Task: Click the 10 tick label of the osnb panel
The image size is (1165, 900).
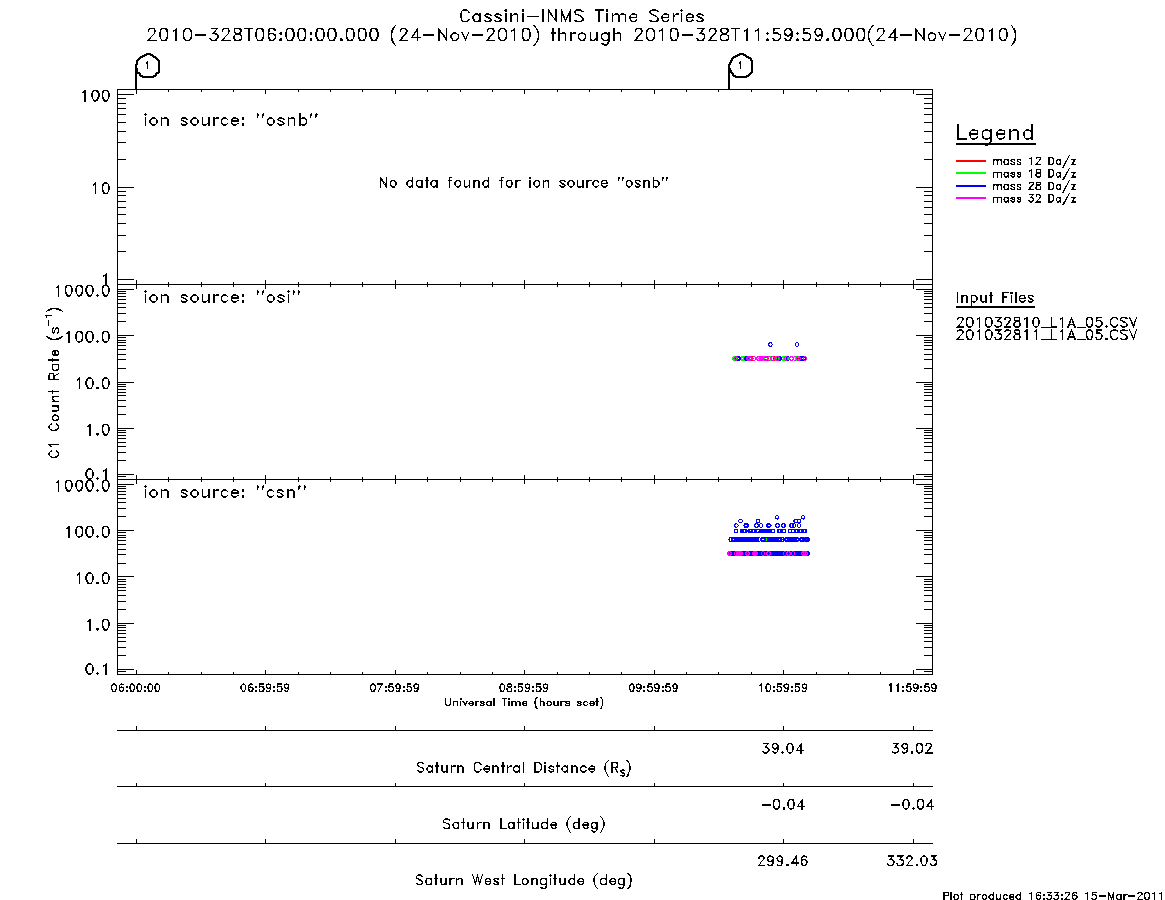Action: (101, 189)
